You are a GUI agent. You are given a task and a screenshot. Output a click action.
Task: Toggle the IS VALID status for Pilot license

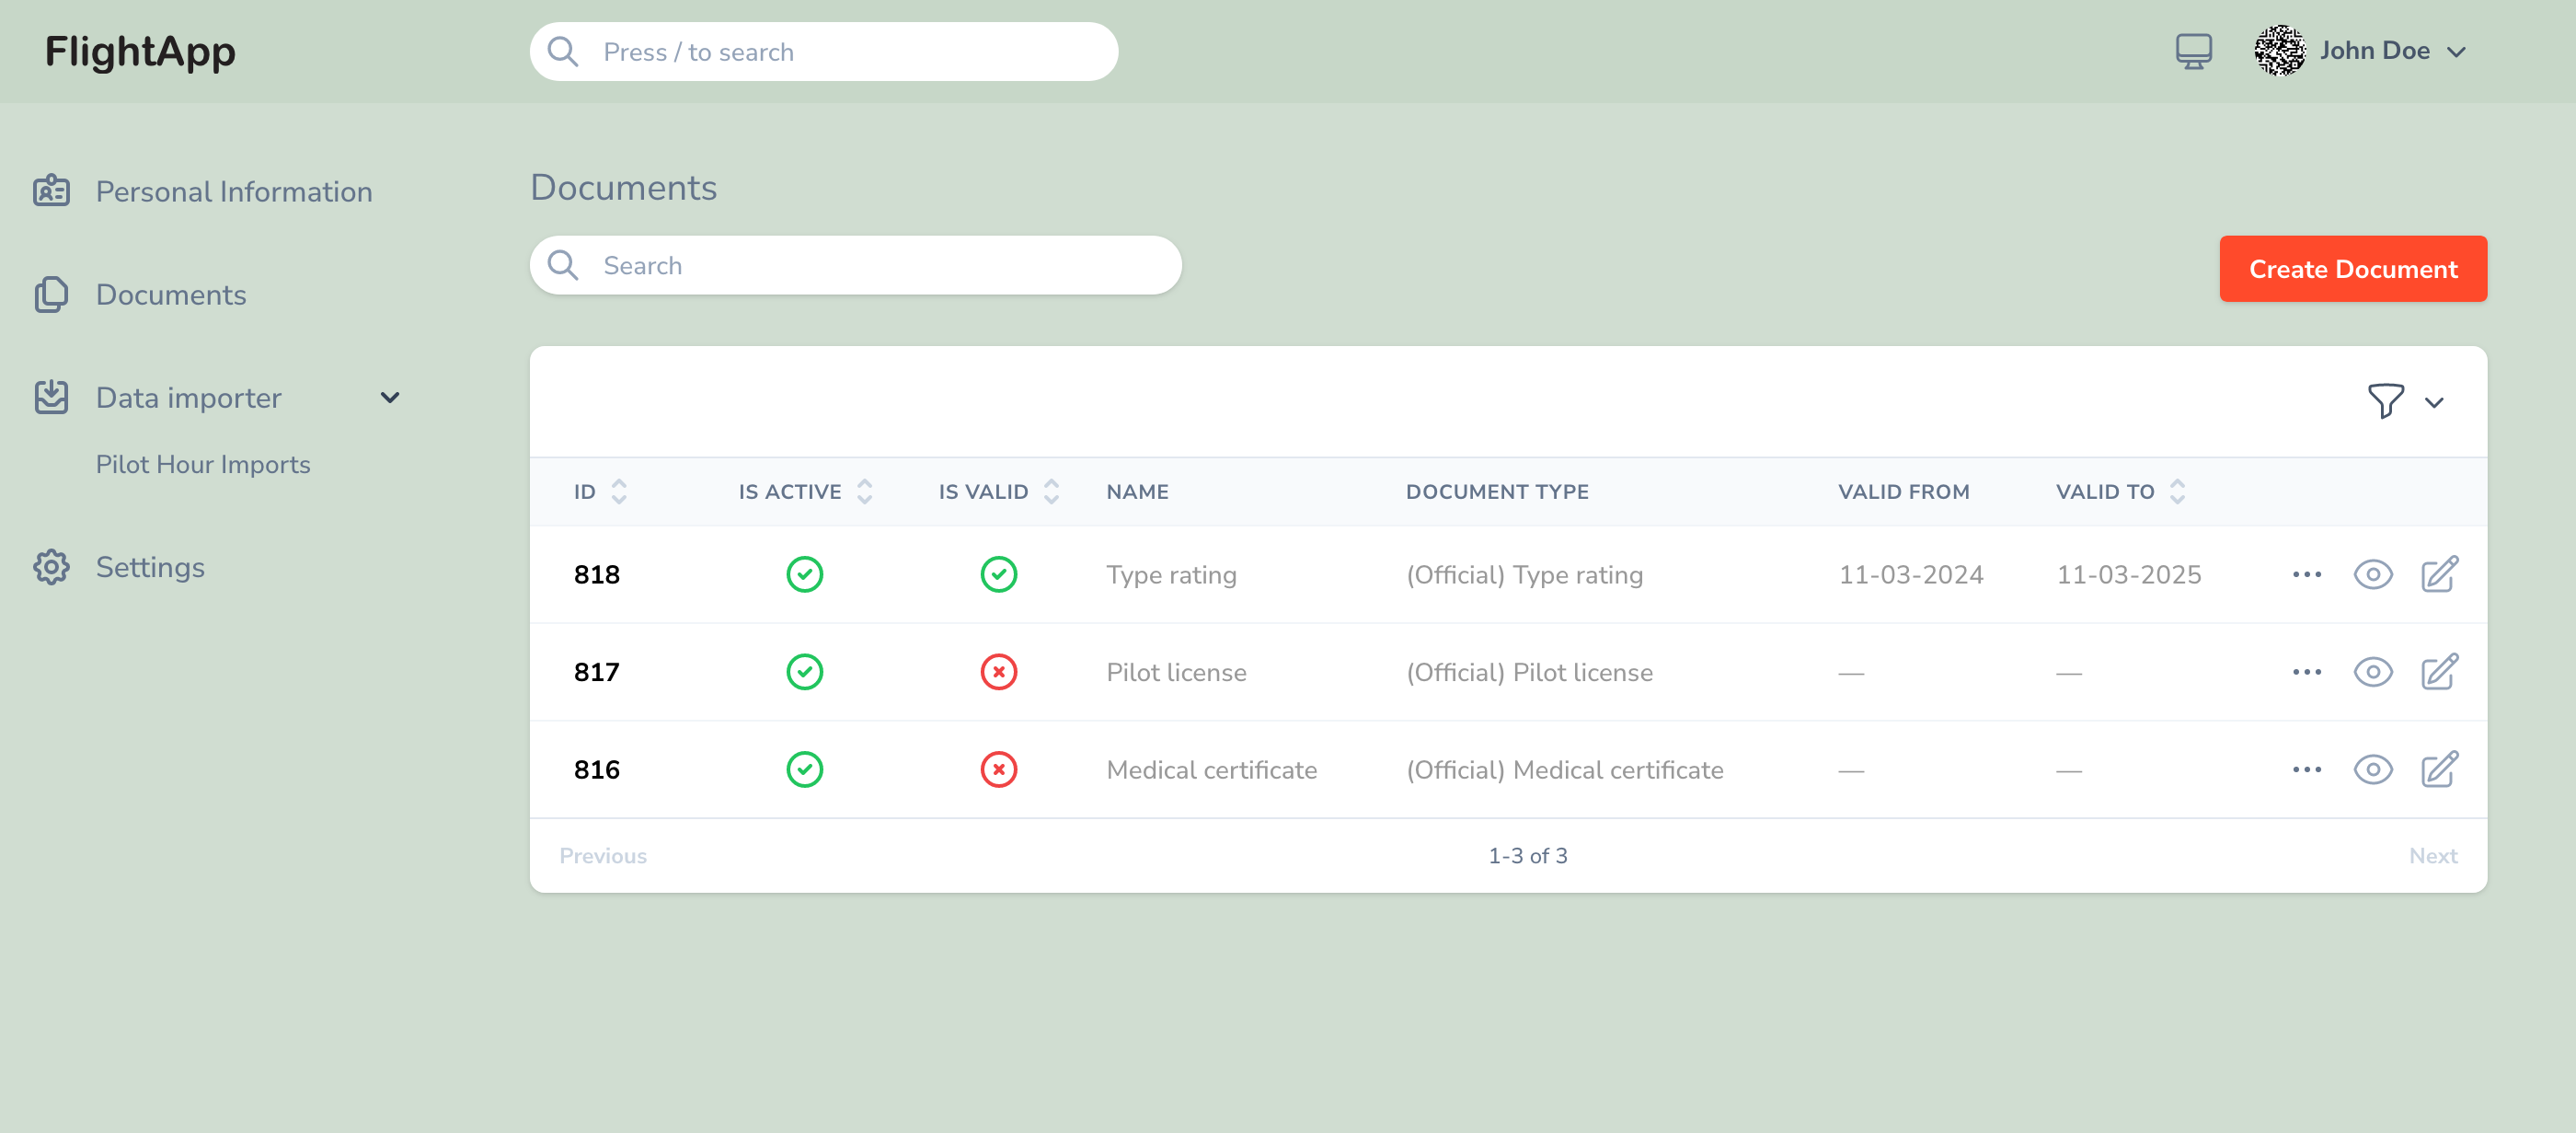pos(999,671)
